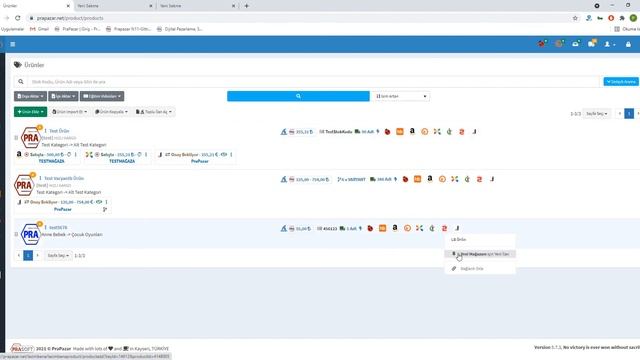Click the red Z icon in test5678 row
Image resolution: width=640 pixels, height=360 pixels.
point(444,228)
